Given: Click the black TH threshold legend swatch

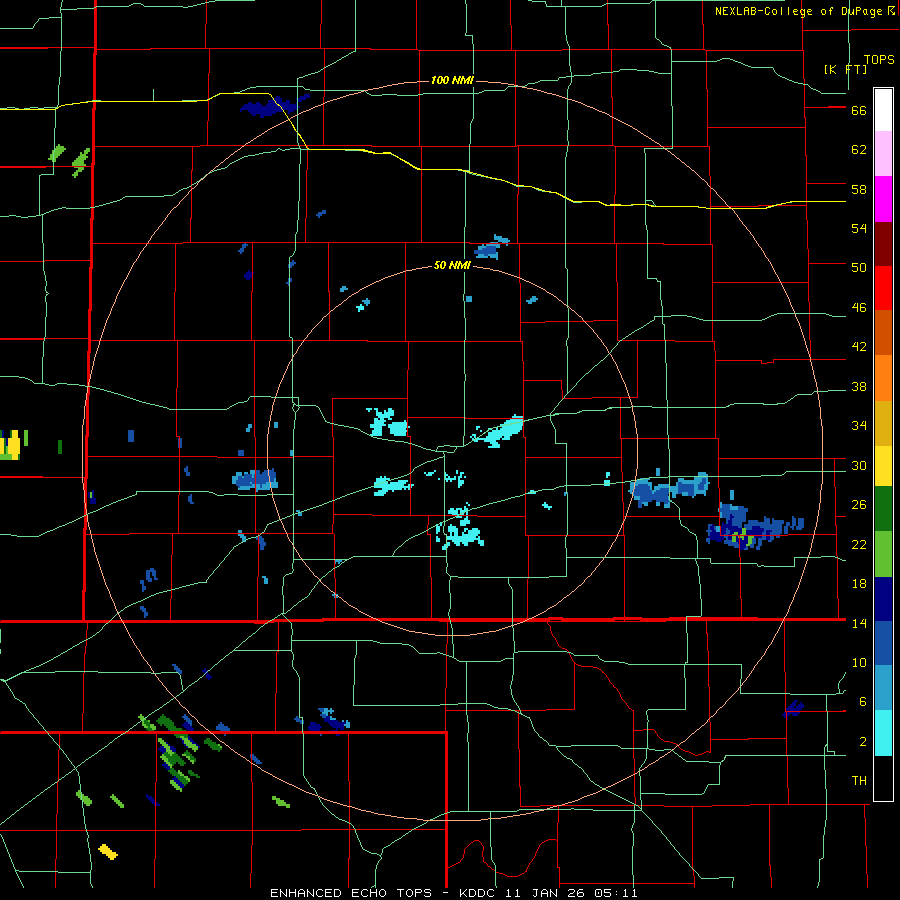Looking at the screenshot, I should (x=883, y=778).
